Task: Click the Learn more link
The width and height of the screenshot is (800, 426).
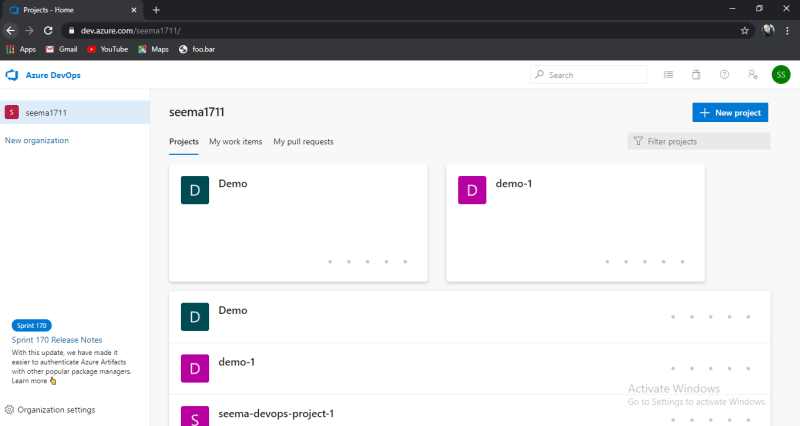Action: click(29, 381)
